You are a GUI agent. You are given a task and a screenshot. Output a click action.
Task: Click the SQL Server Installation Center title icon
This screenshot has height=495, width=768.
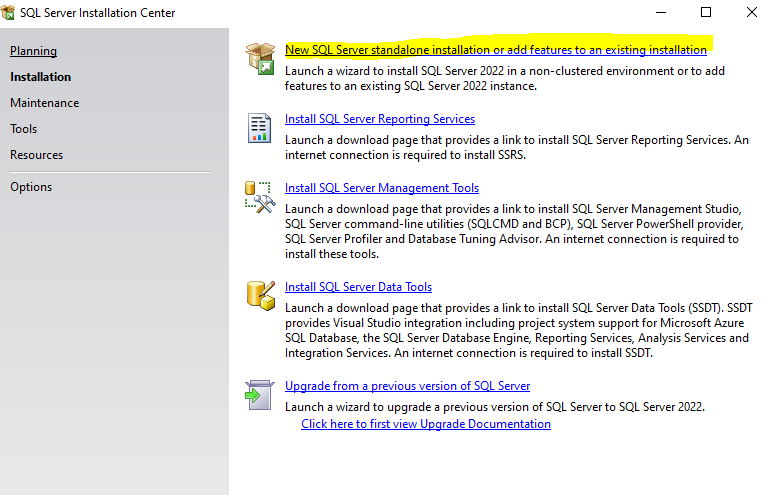click(8, 12)
